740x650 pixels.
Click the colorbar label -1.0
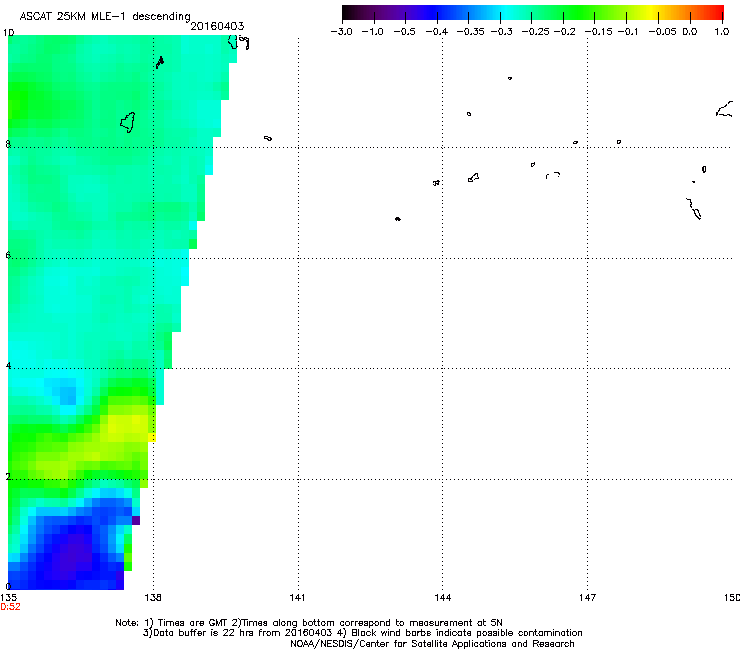372,32
